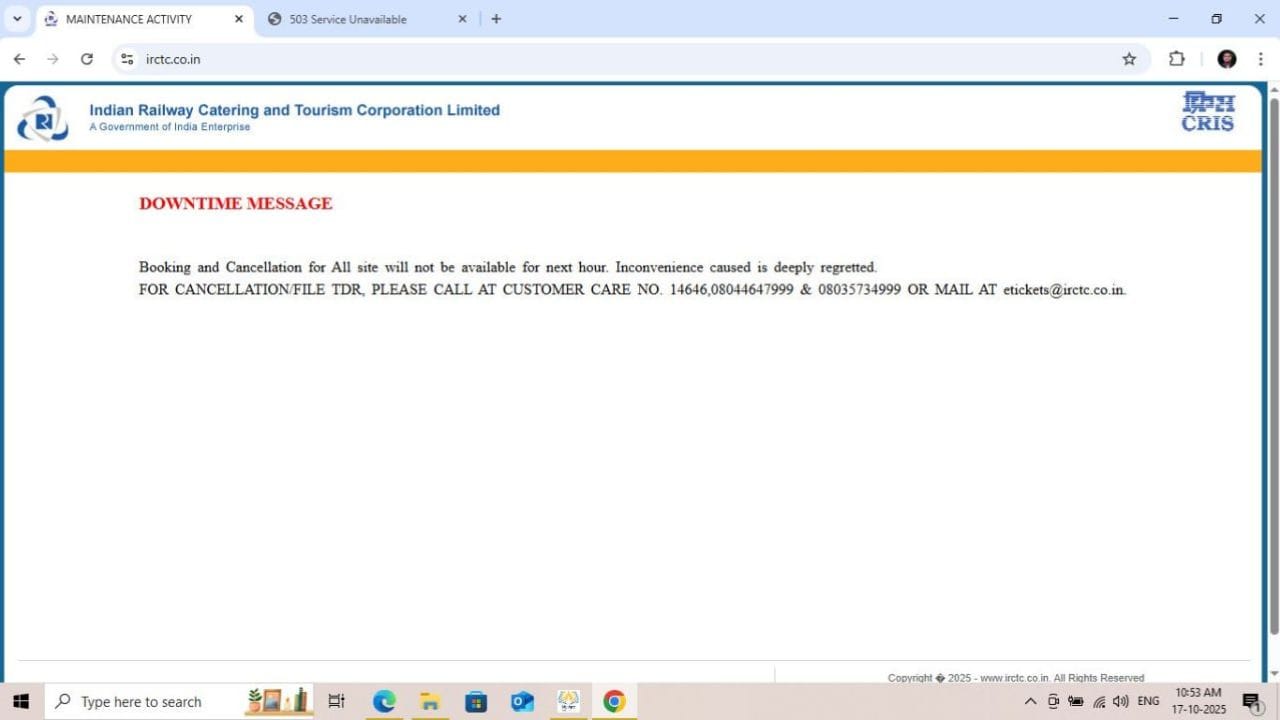Image resolution: width=1280 pixels, height=720 pixels.
Task: Minimize the Chrome window
Action: point(1174,19)
